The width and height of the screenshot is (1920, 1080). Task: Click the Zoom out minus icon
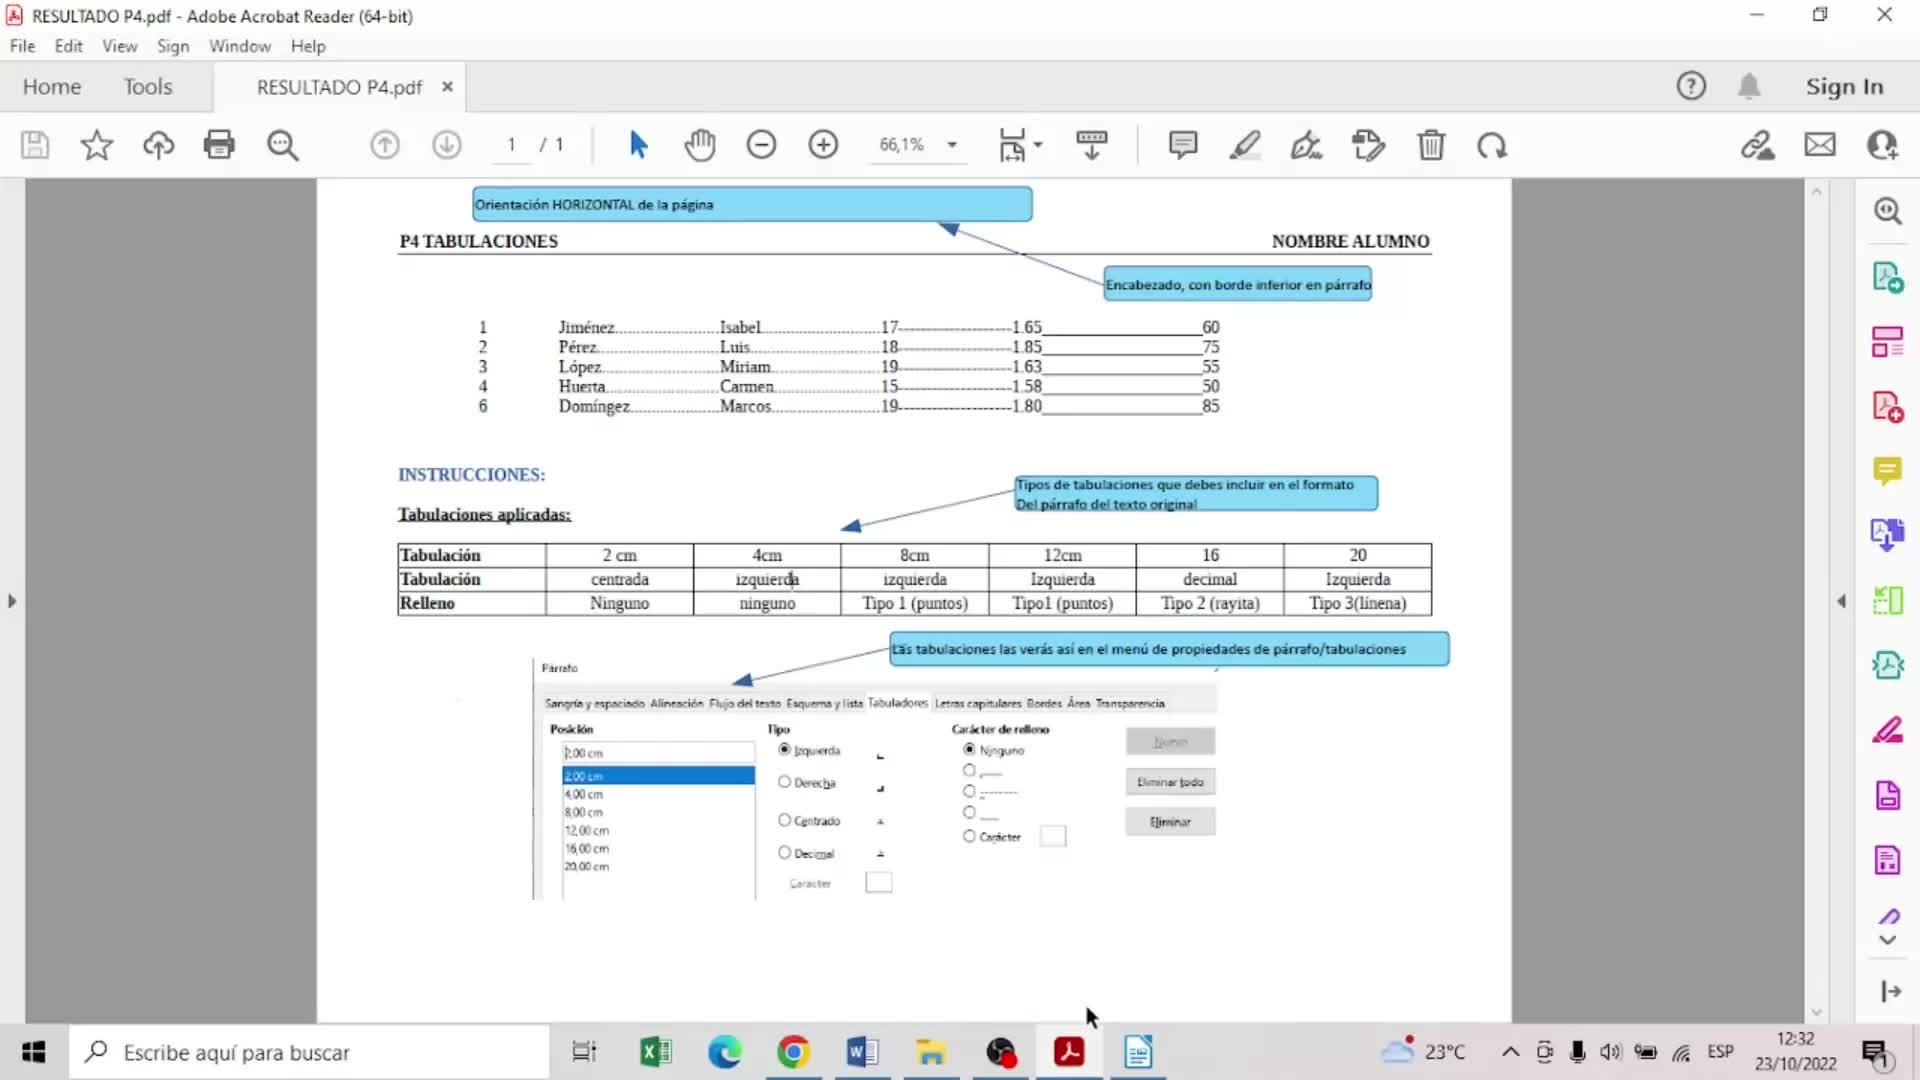pos(761,145)
